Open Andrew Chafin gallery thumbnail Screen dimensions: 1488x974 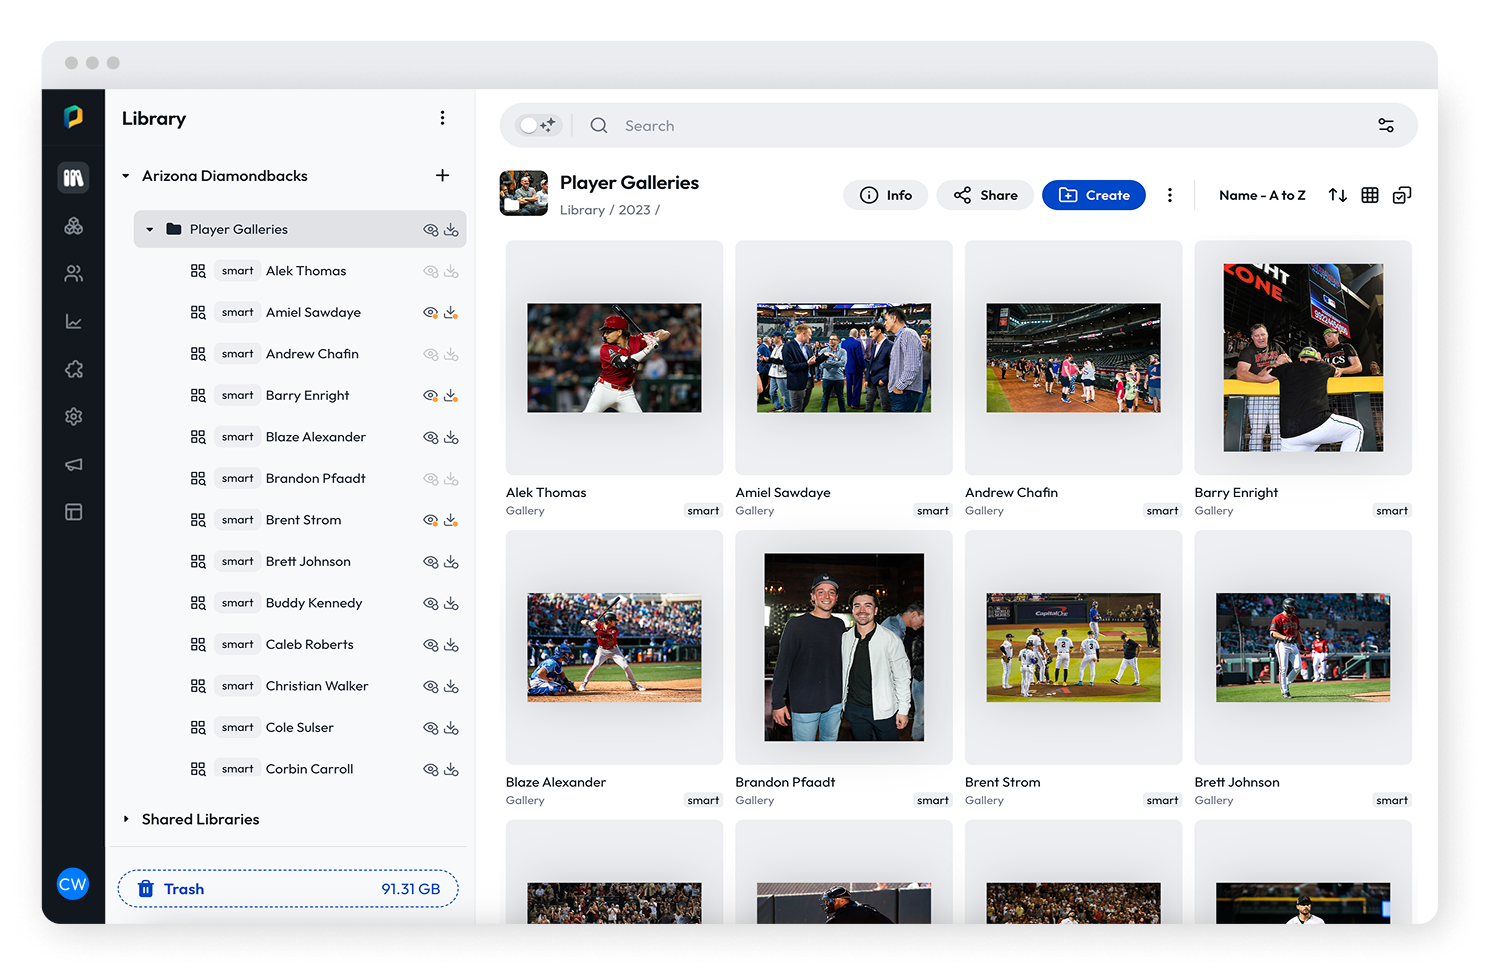[x=1073, y=358]
